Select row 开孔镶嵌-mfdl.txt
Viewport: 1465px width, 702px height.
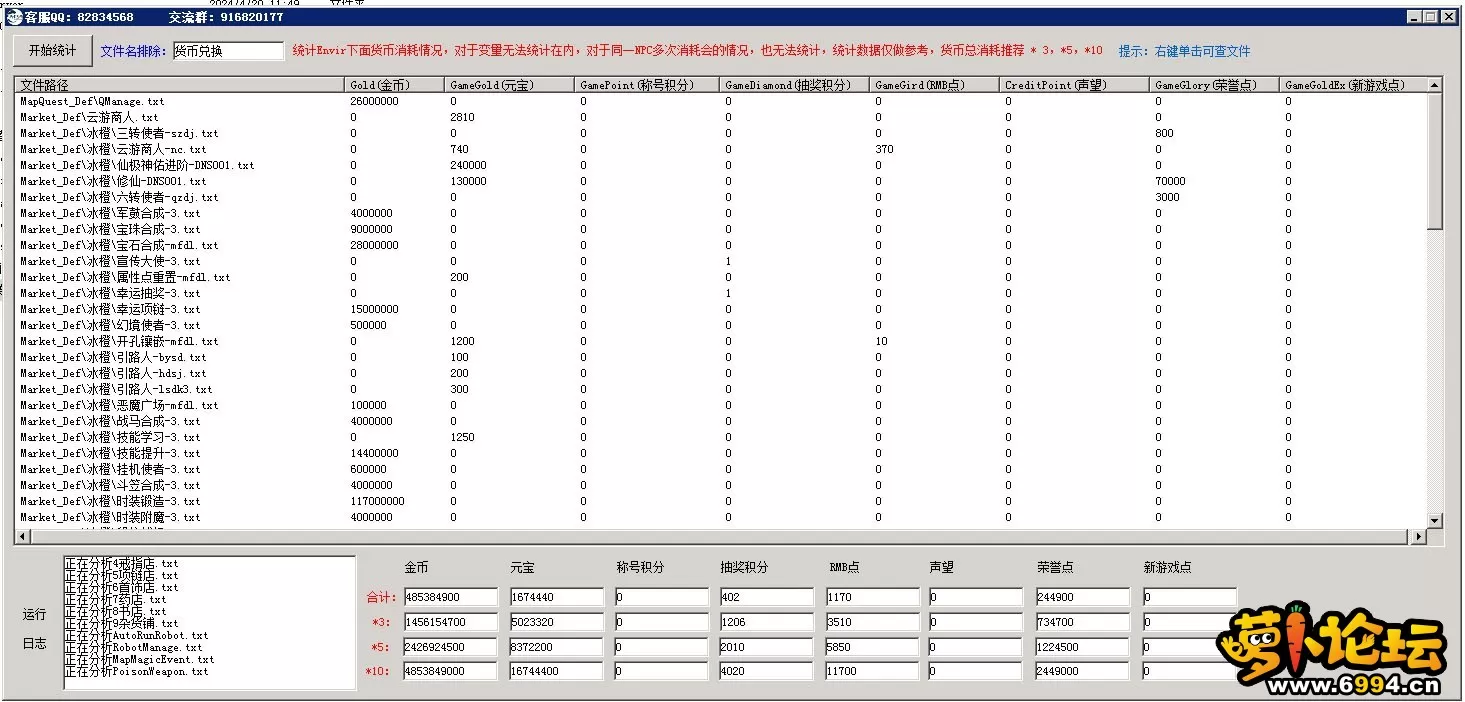point(721,341)
